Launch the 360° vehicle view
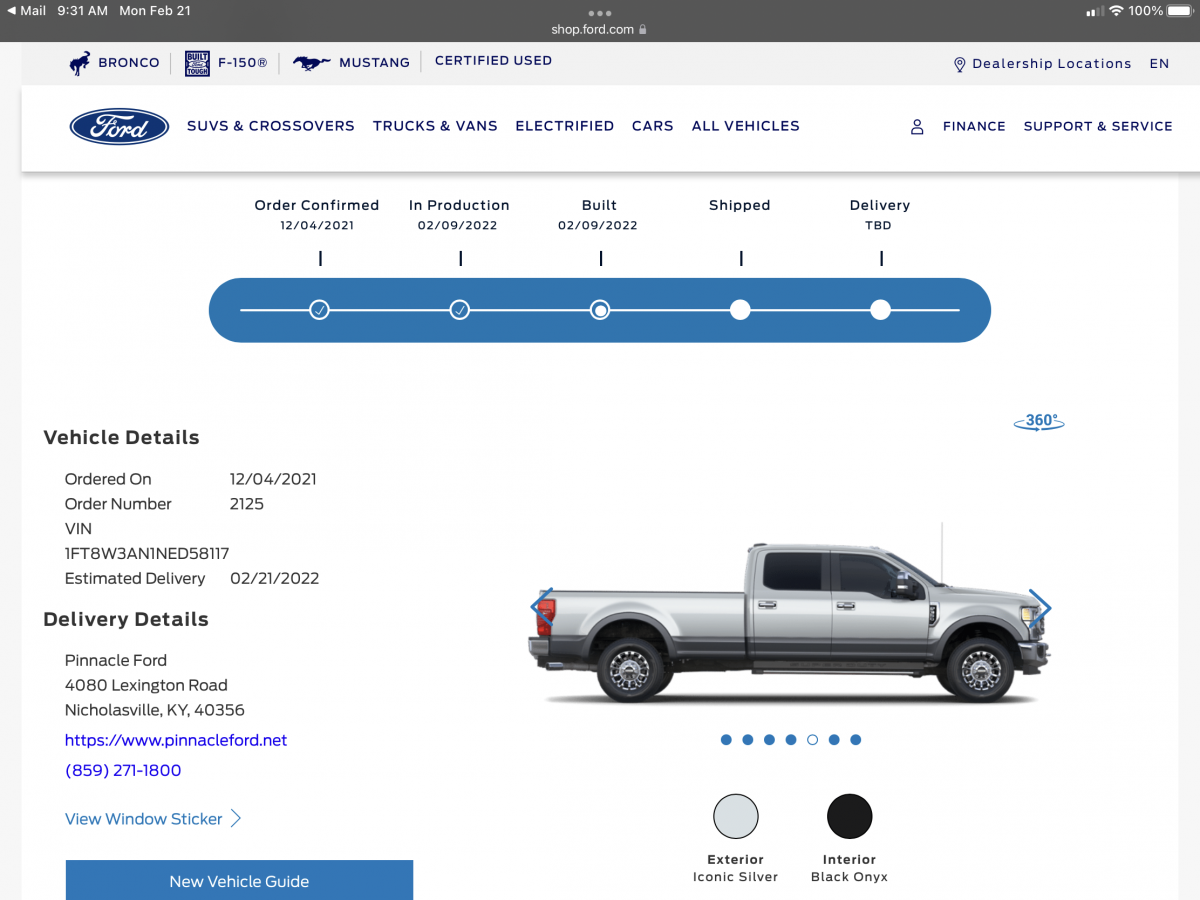This screenshot has height=900, width=1200. coord(1040,421)
